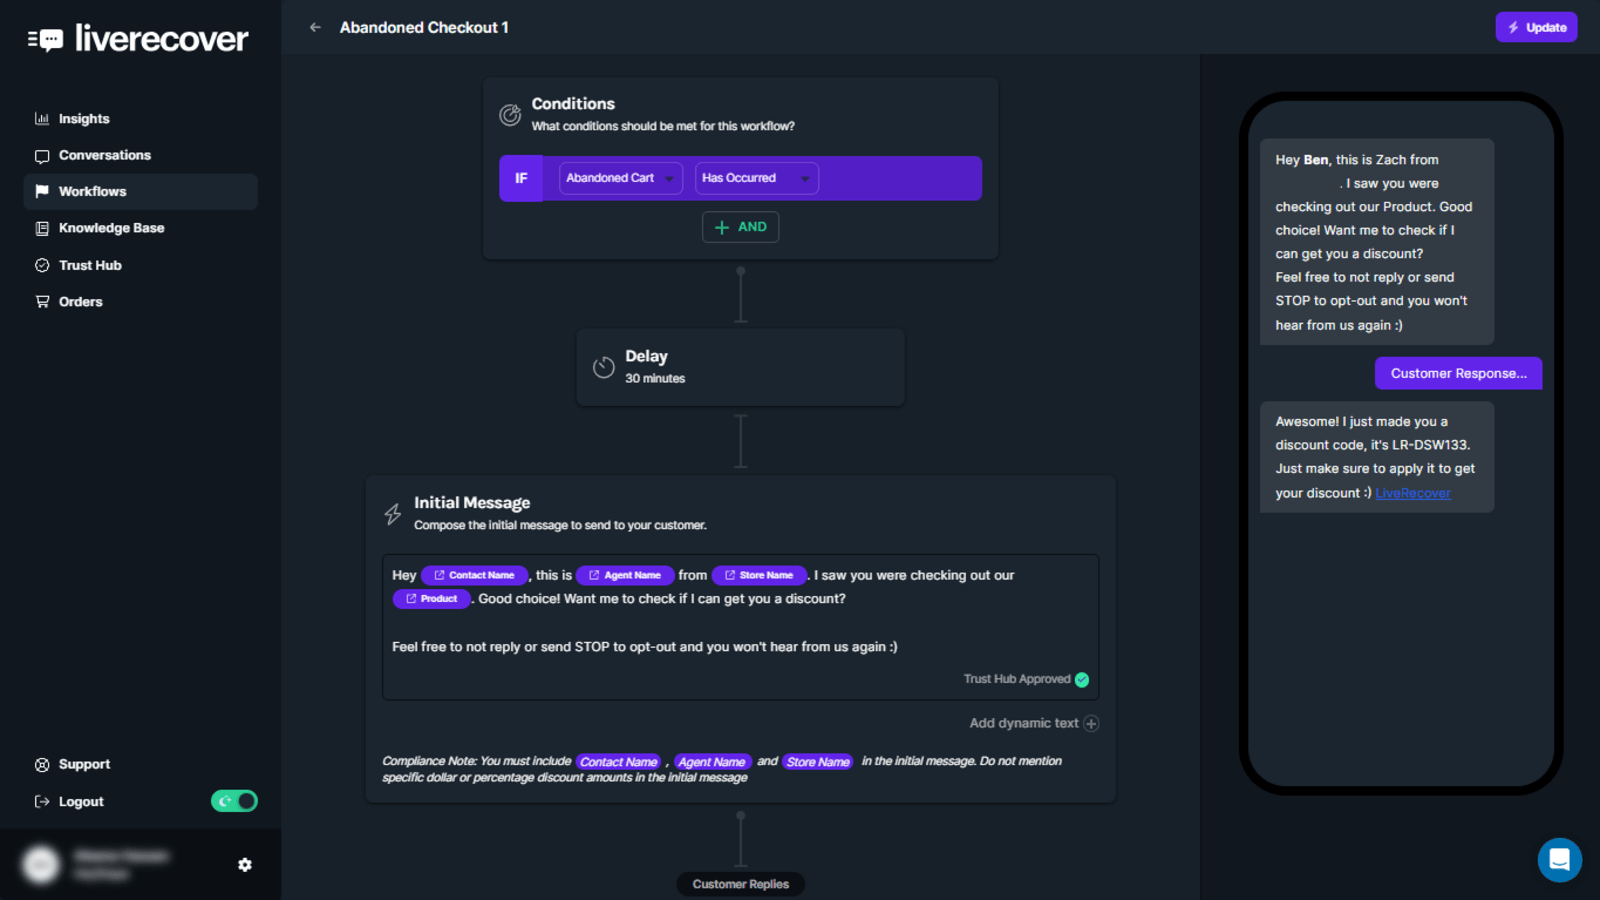Open the live chat support bubble
The width and height of the screenshot is (1600, 900).
click(x=1559, y=860)
